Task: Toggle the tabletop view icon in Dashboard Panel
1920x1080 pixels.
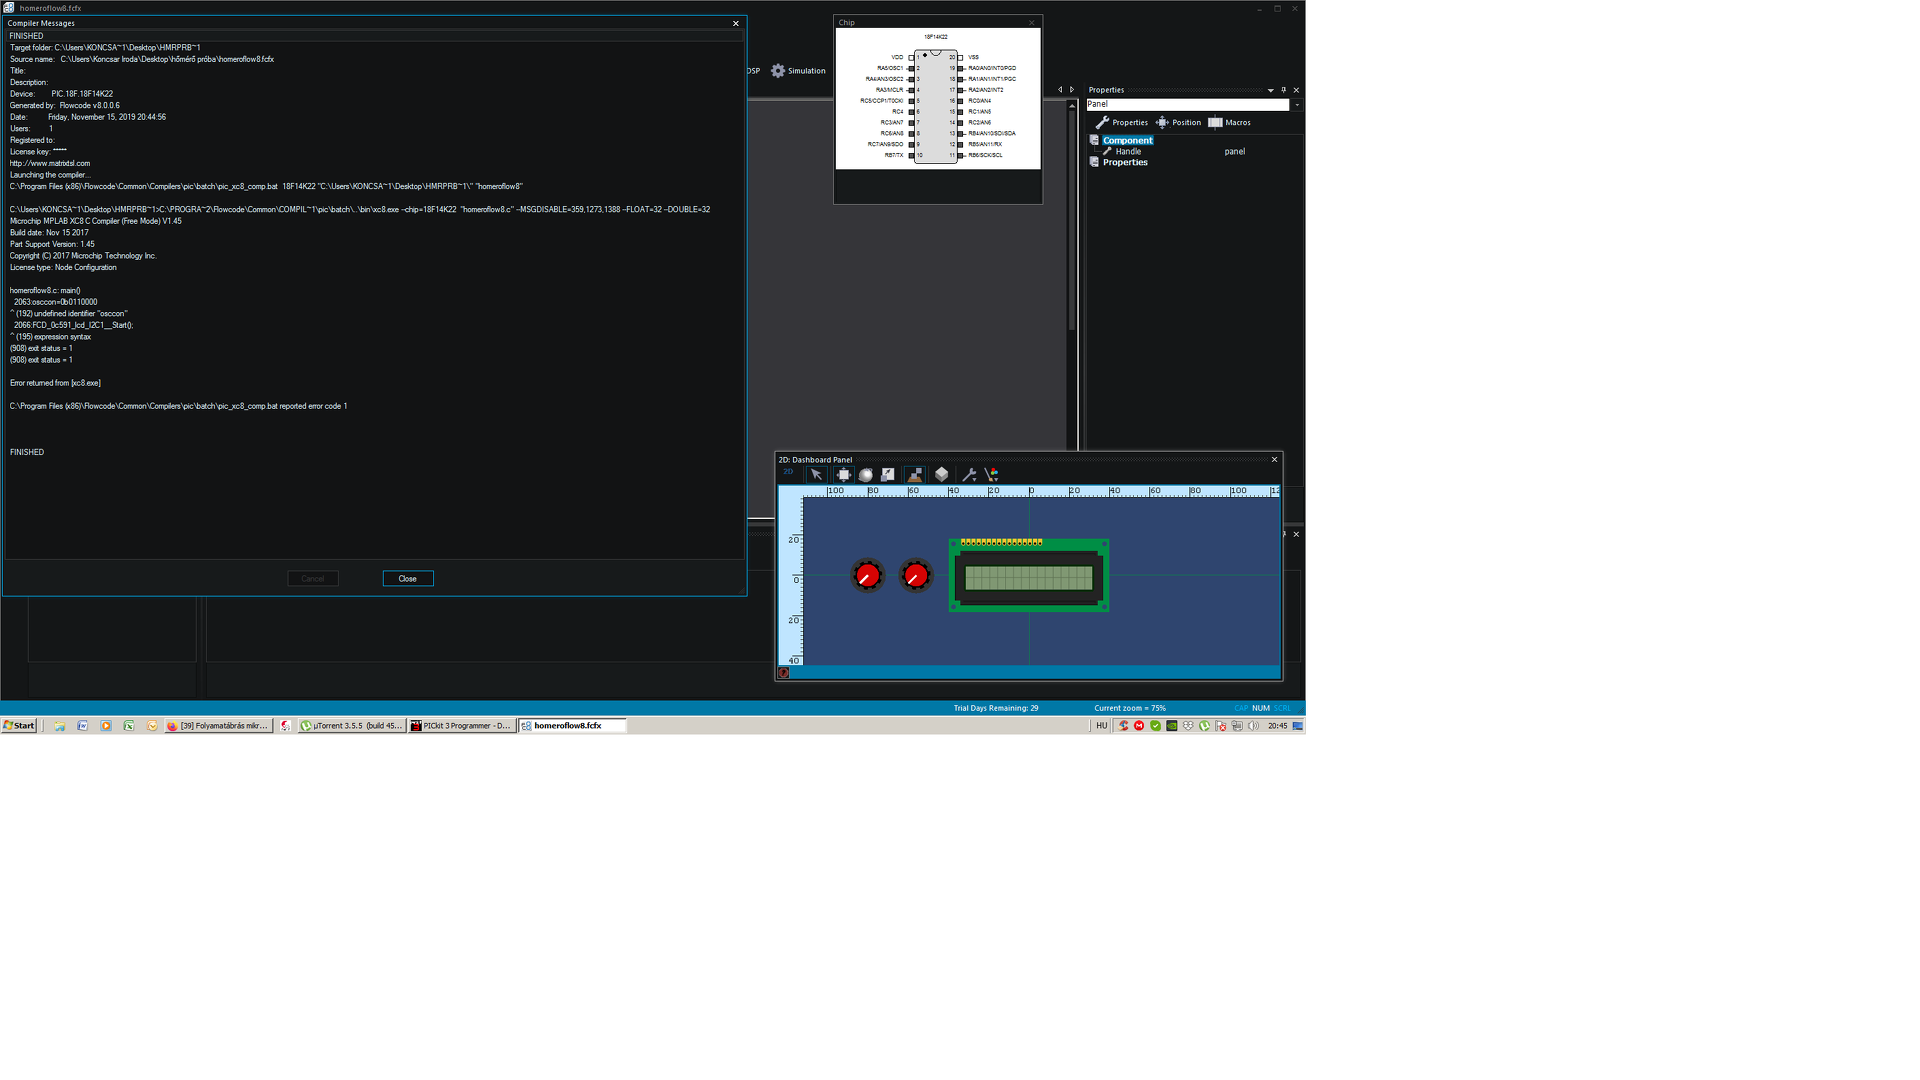Action: 914,475
